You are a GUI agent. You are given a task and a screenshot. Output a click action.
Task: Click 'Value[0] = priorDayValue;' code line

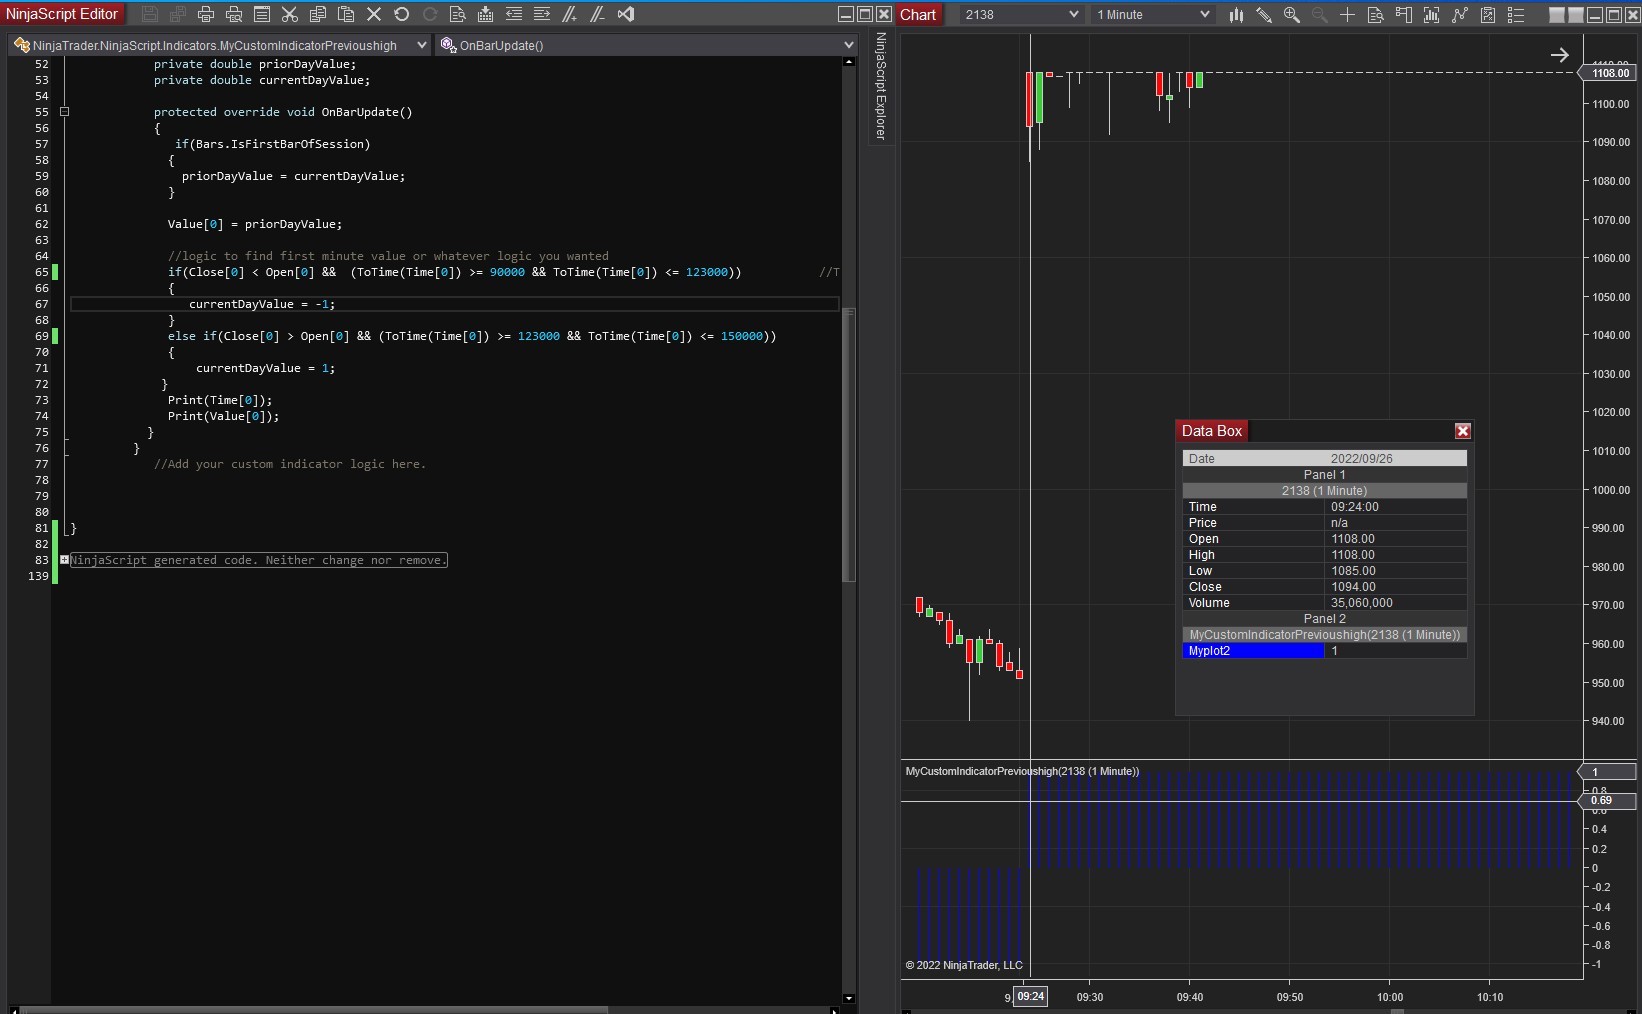[x=255, y=224]
